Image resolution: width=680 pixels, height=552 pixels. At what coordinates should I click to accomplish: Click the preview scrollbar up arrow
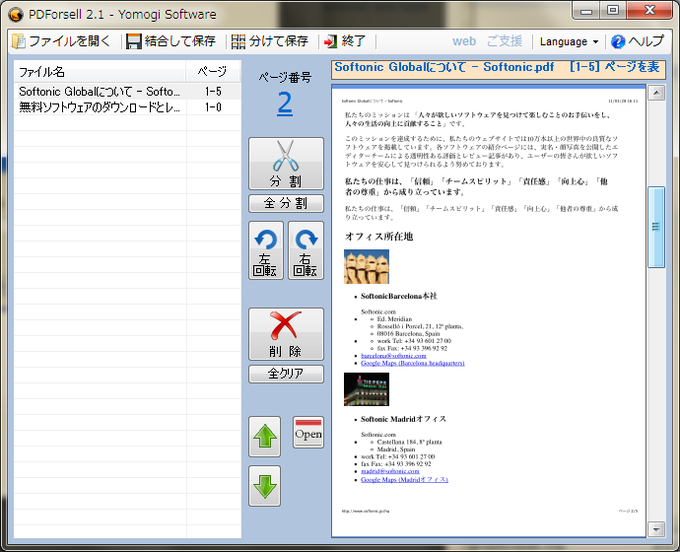(657, 93)
